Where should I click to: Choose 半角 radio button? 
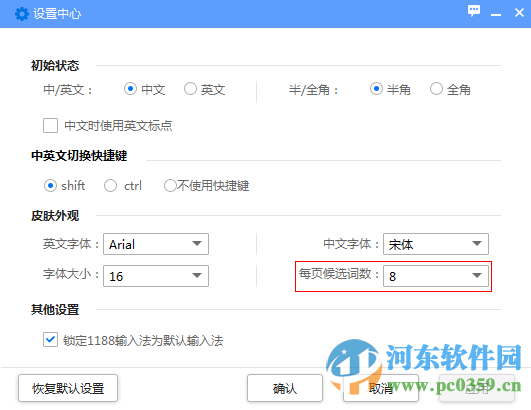(376, 89)
